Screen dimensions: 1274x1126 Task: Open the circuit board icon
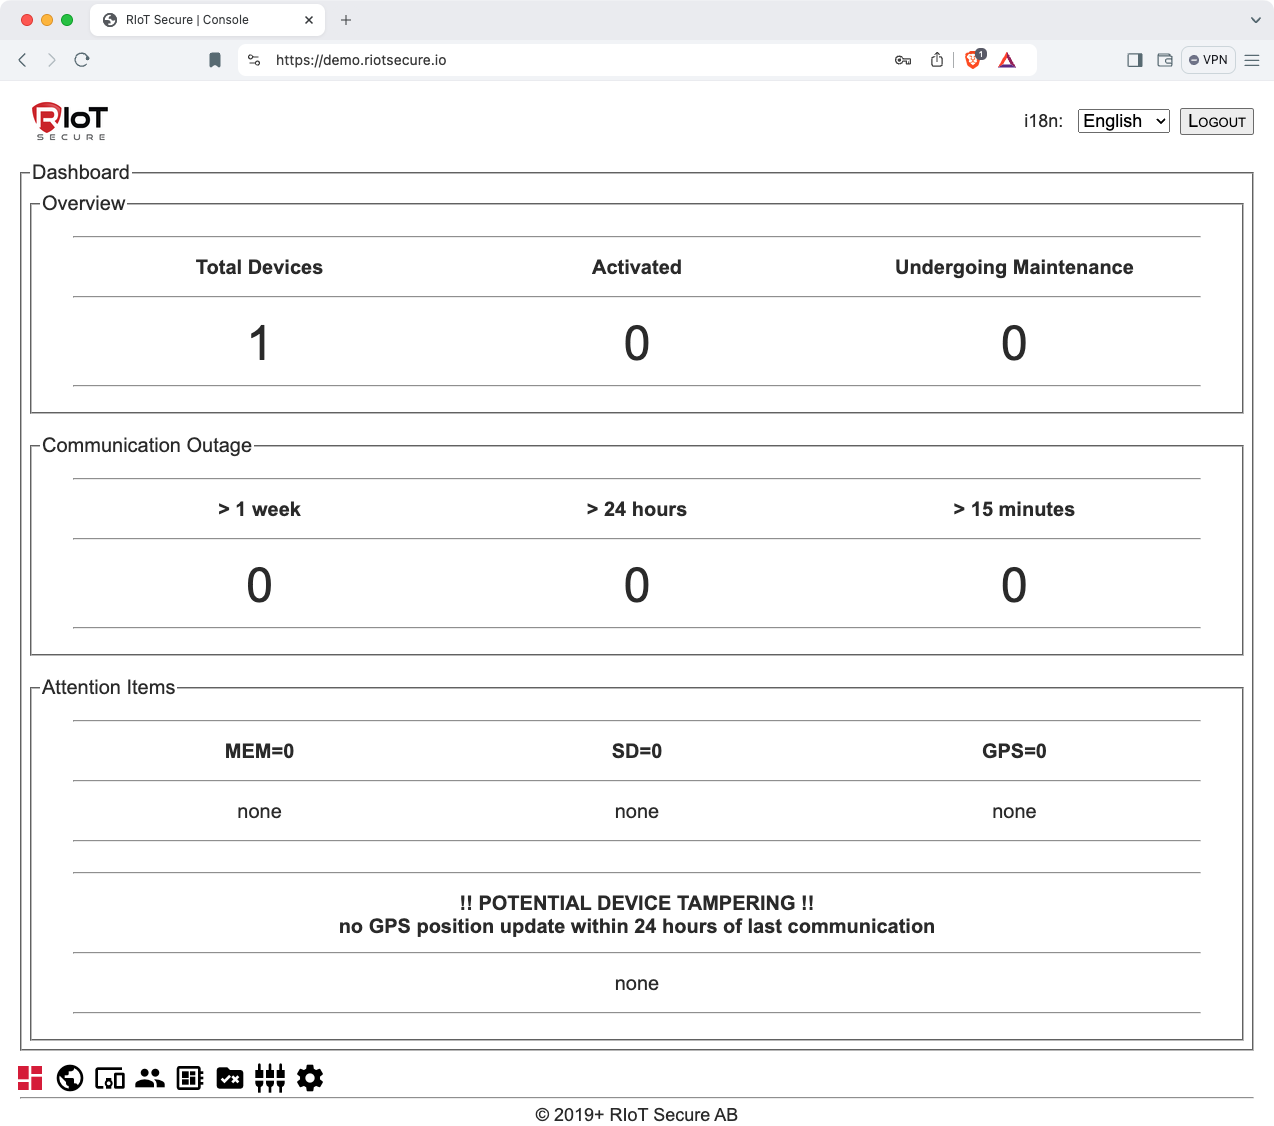pos(190,1078)
